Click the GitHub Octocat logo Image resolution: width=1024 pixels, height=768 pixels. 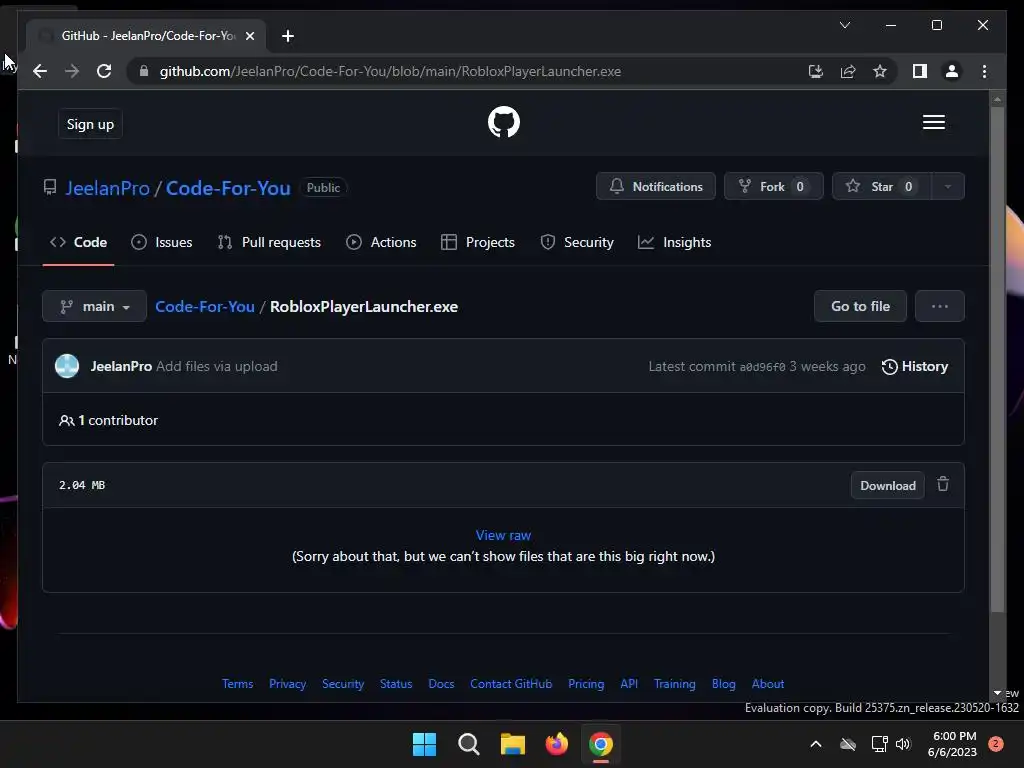click(x=504, y=122)
